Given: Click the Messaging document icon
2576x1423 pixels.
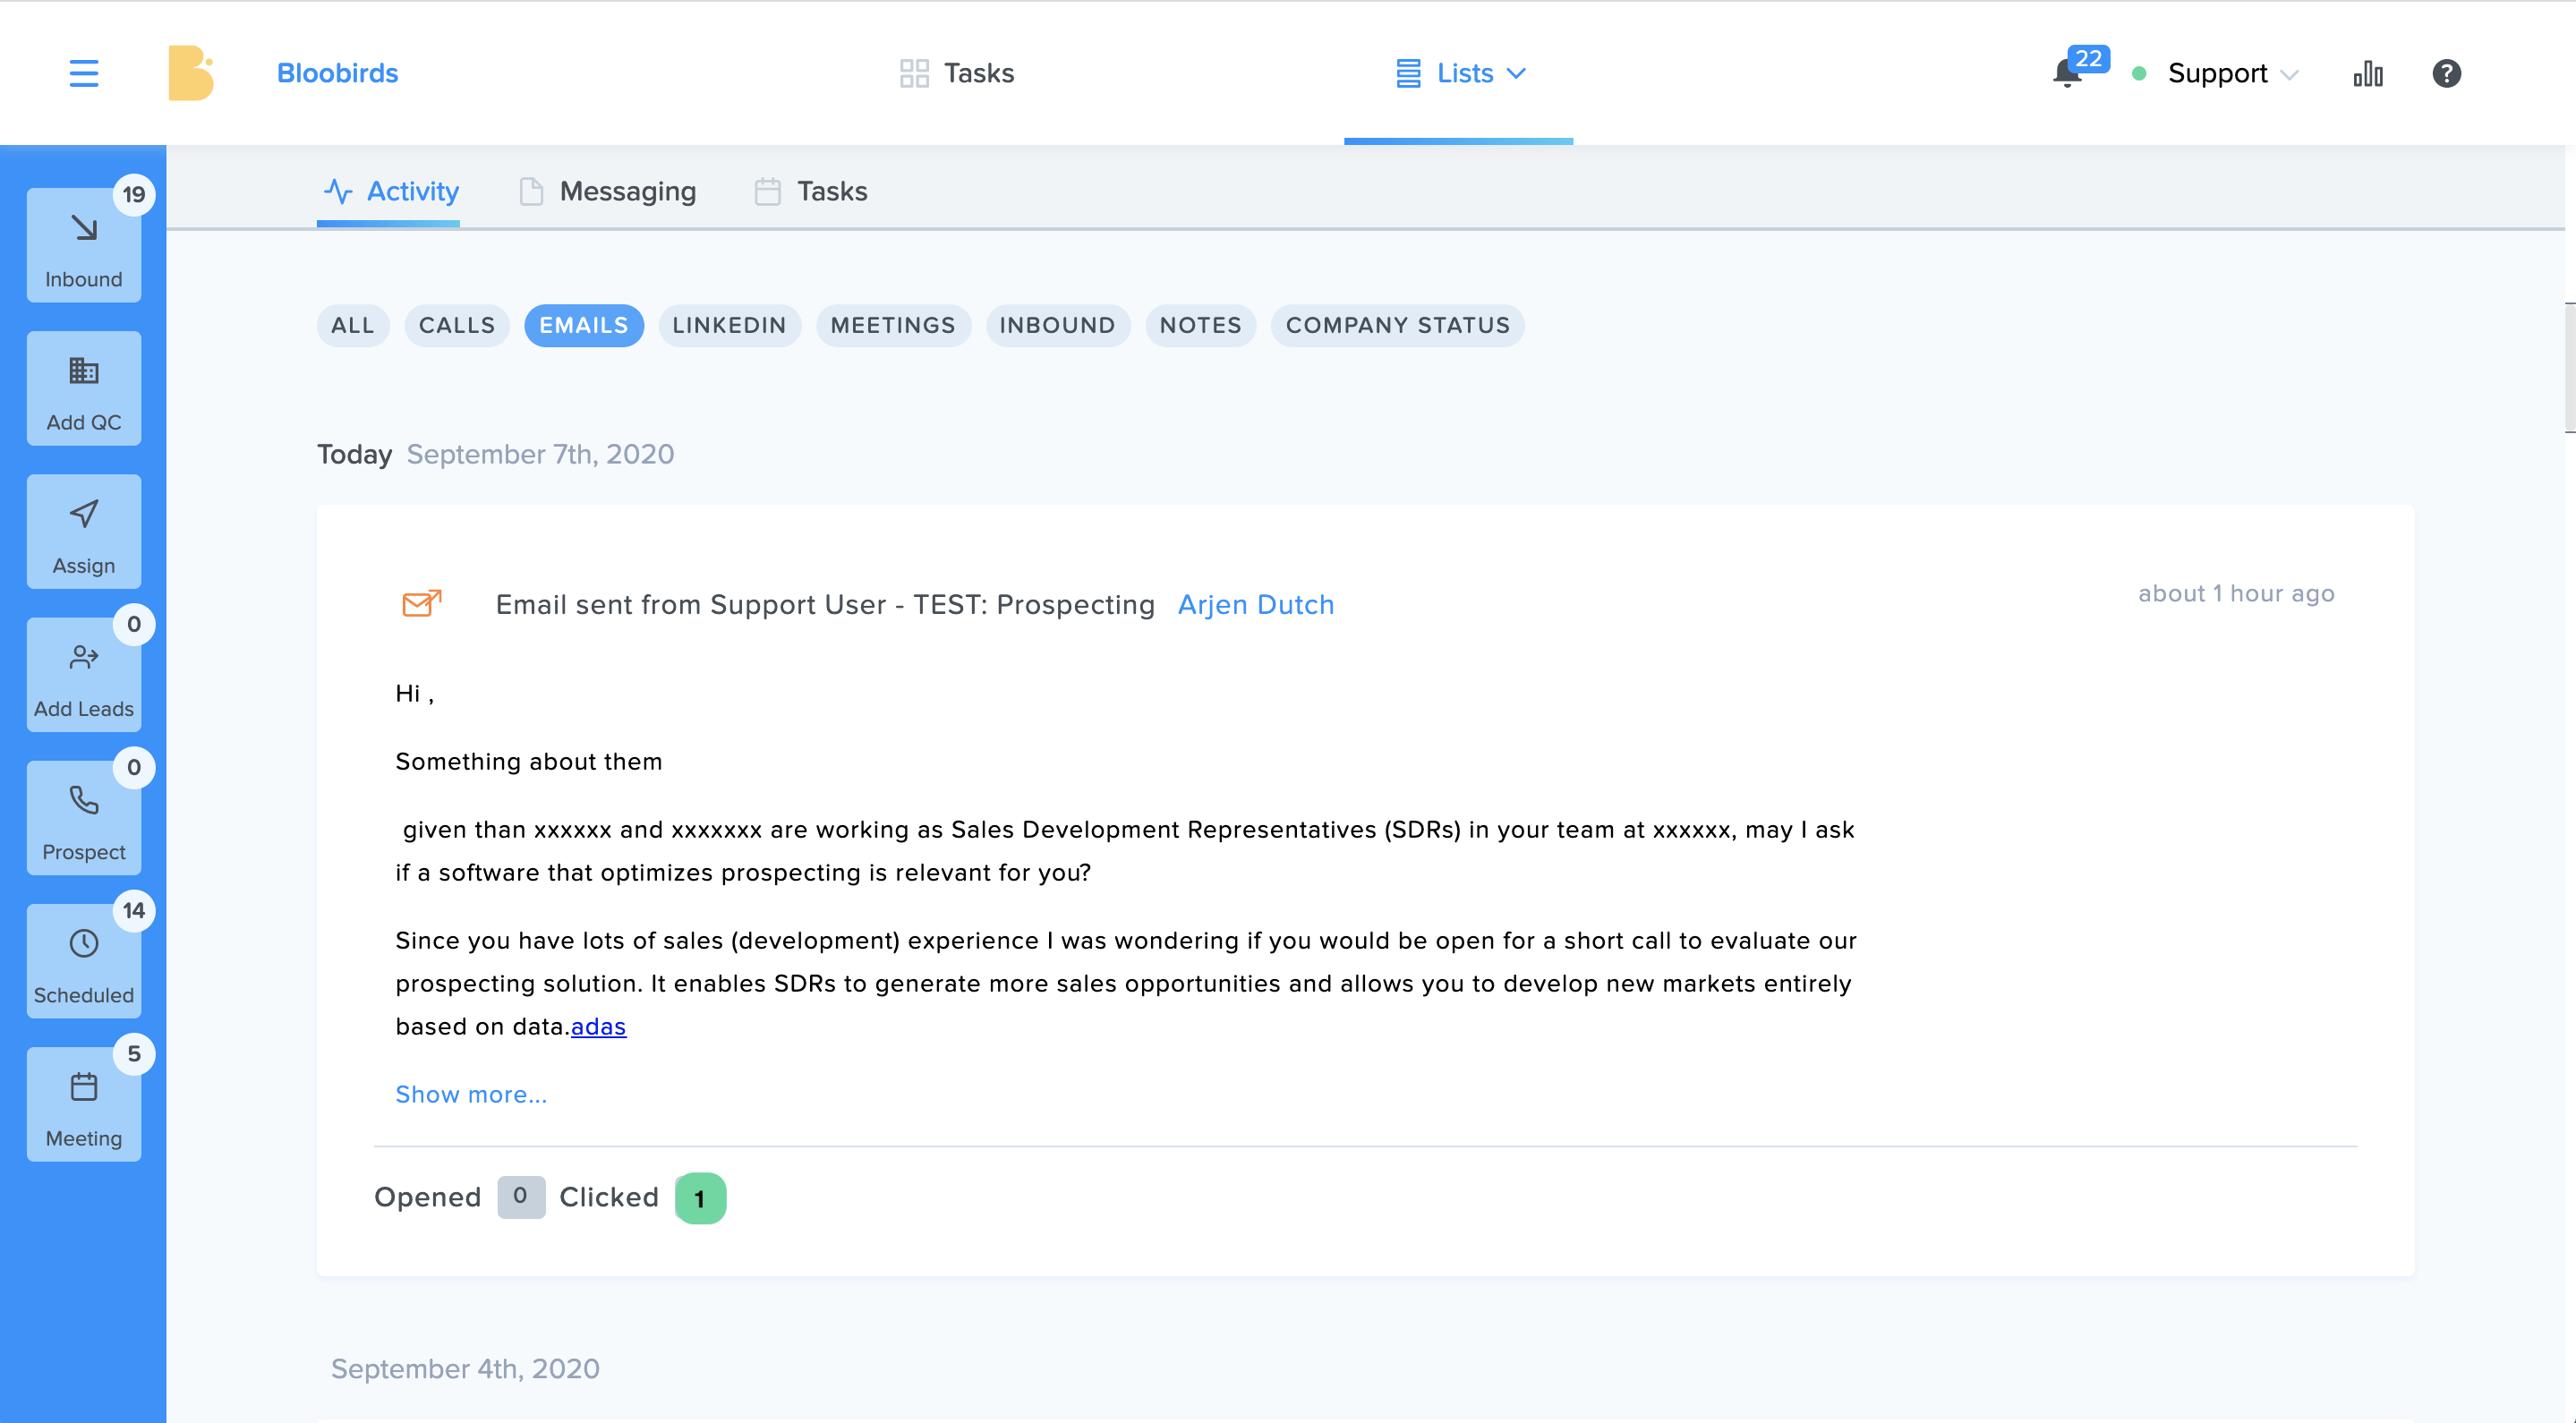Looking at the screenshot, I should point(531,191).
